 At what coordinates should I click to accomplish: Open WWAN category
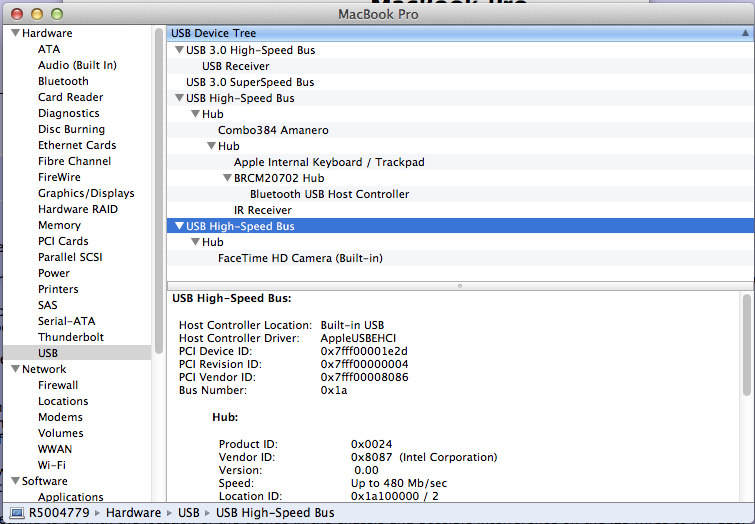(x=55, y=449)
